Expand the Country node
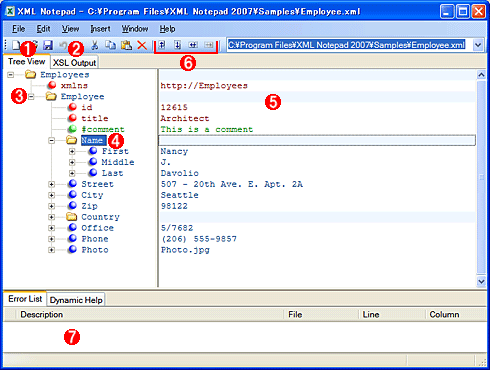 (x=51, y=217)
